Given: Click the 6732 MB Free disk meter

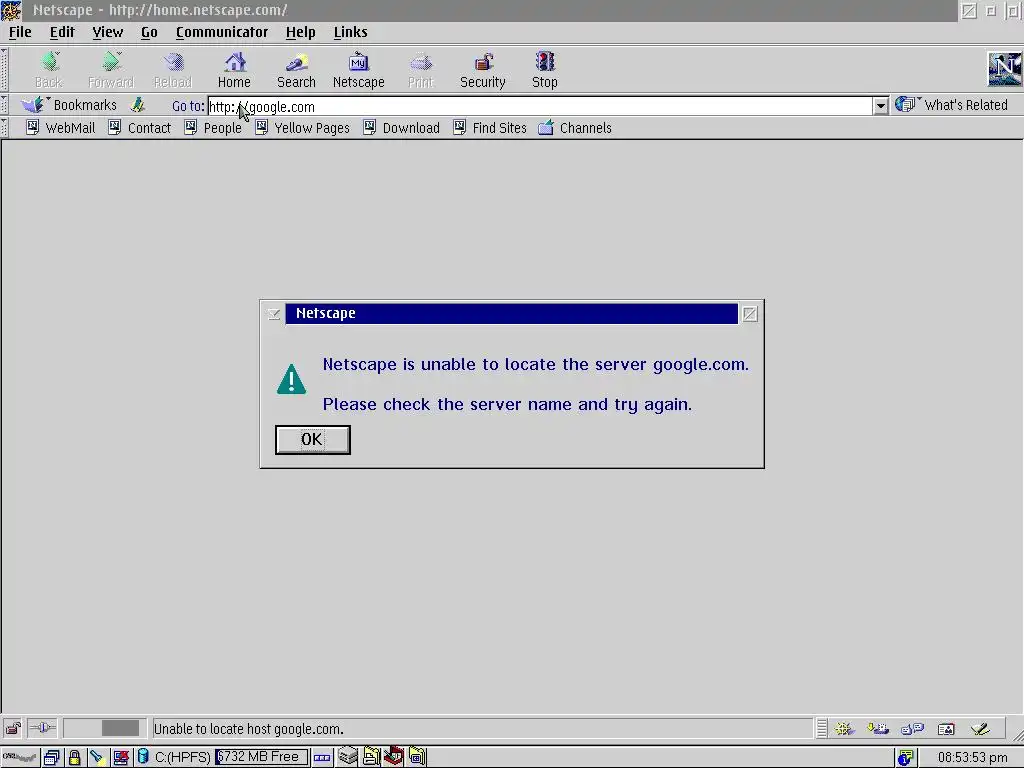Looking at the screenshot, I should (x=261, y=757).
